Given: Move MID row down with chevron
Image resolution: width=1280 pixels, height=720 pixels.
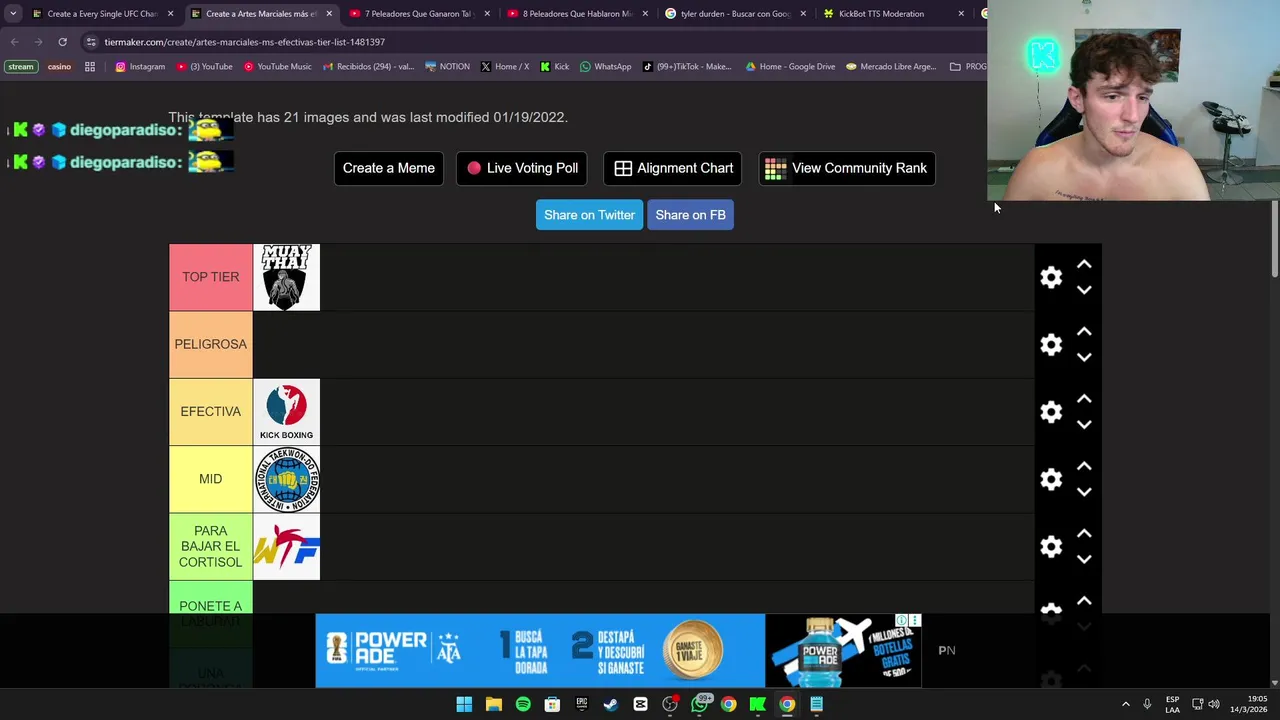Looking at the screenshot, I should pyautogui.click(x=1084, y=492).
